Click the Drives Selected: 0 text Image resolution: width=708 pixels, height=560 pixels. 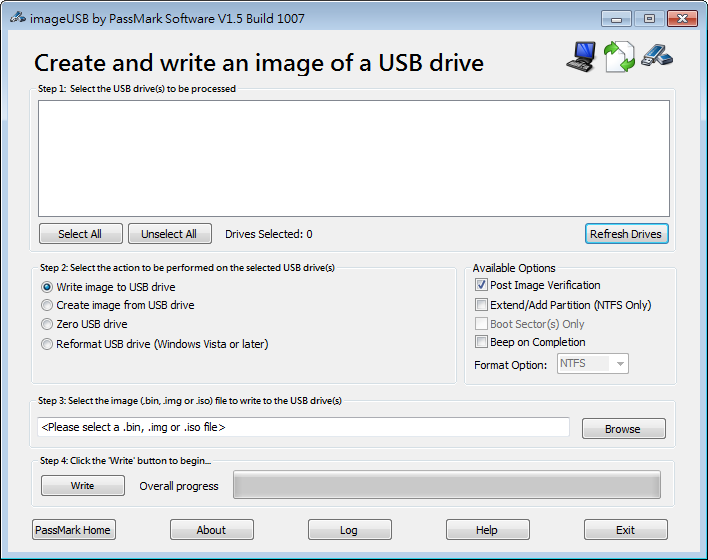click(x=269, y=234)
